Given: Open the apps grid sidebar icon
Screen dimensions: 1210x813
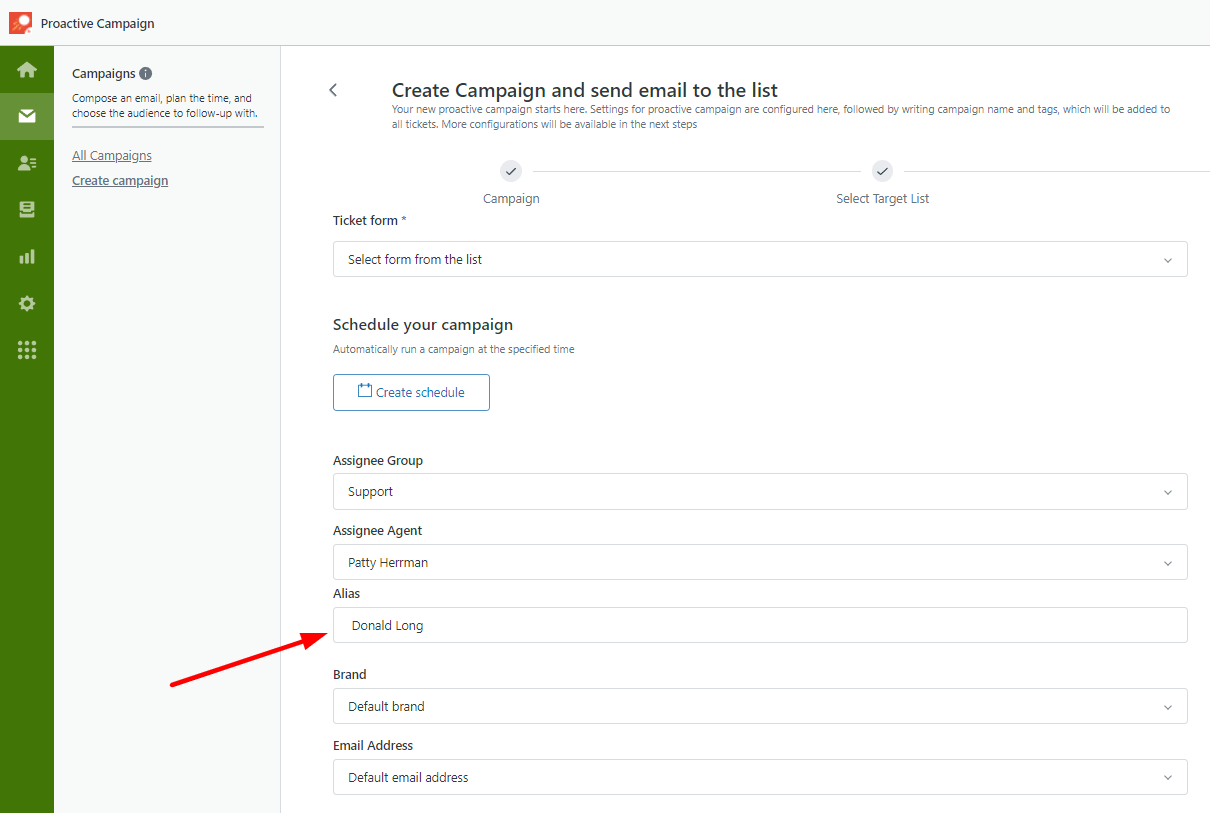Looking at the screenshot, I should click(27, 350).
